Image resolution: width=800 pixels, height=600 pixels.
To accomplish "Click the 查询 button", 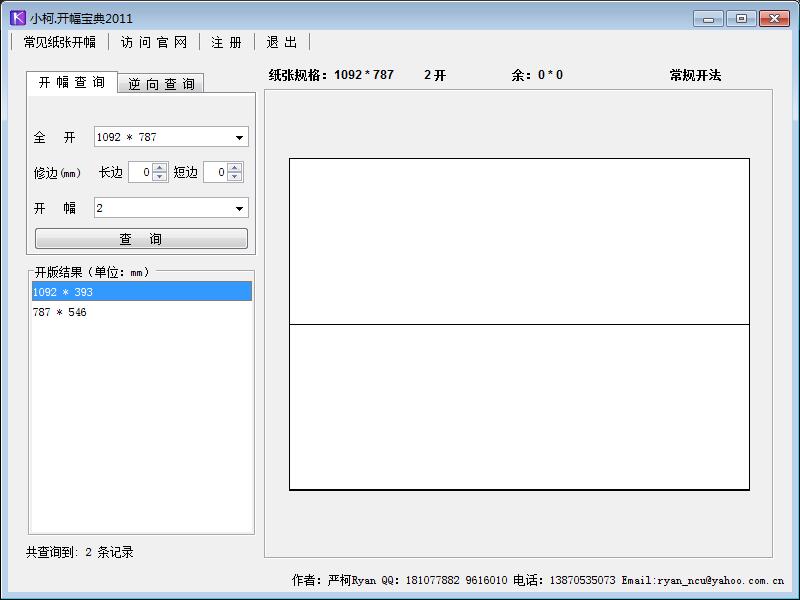I will (x=141, y=238).
